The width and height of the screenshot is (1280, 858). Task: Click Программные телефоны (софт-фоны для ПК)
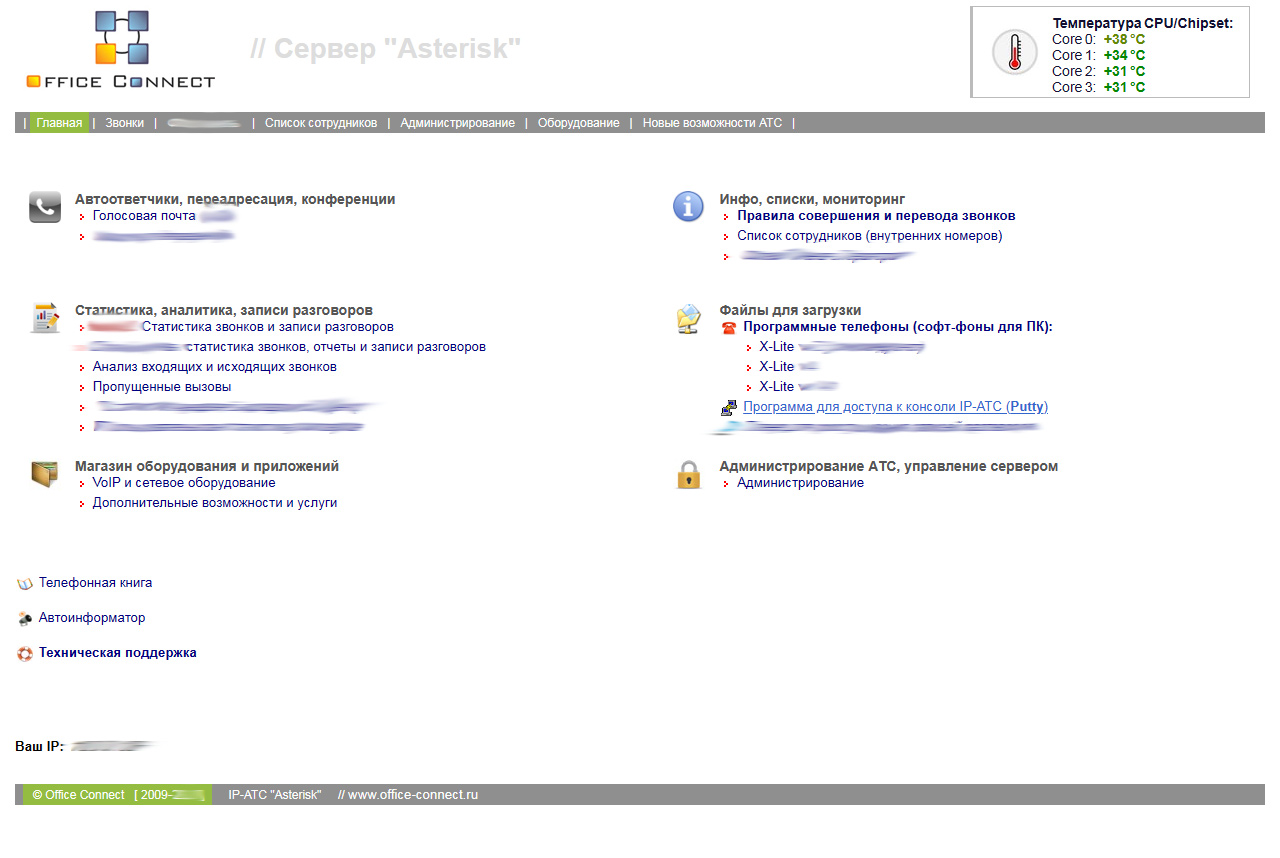[898, 327]
